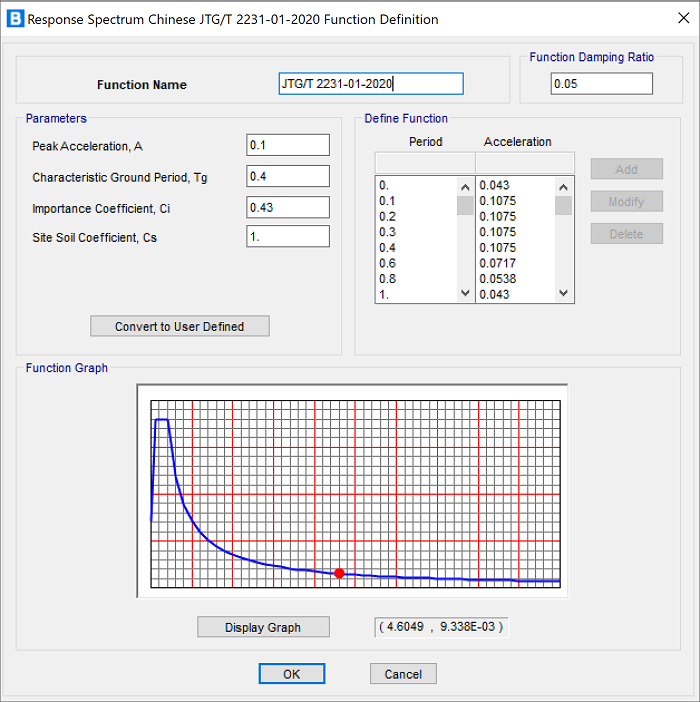Viewport: 700px width, 702px height.
Task: Click down arrow of Acceleration list scrollbar
Action: [563, 293]
